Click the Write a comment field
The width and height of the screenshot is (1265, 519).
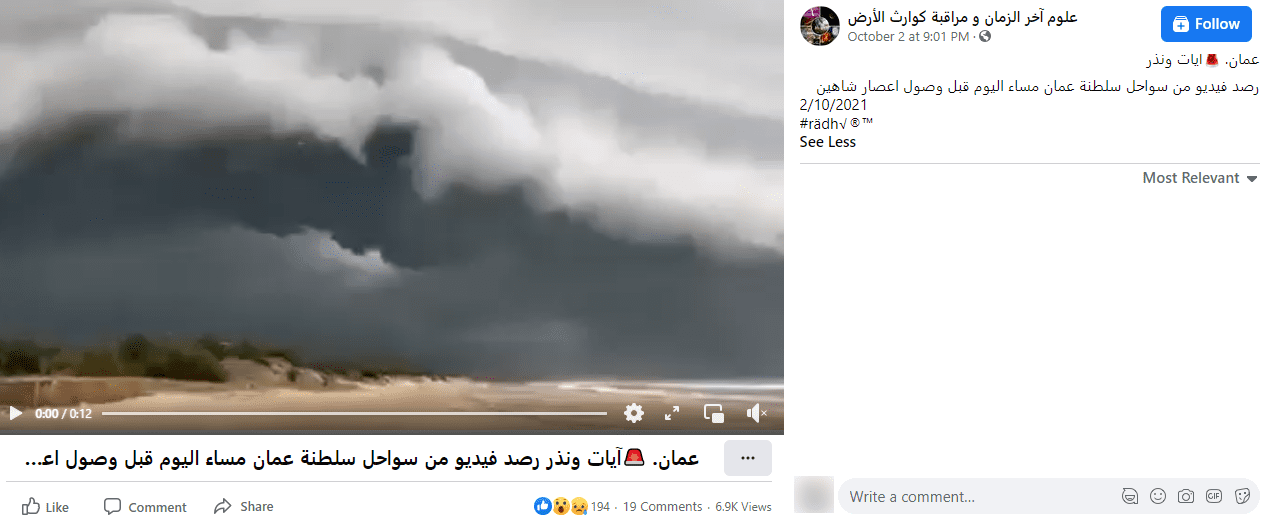pos(980,496)
